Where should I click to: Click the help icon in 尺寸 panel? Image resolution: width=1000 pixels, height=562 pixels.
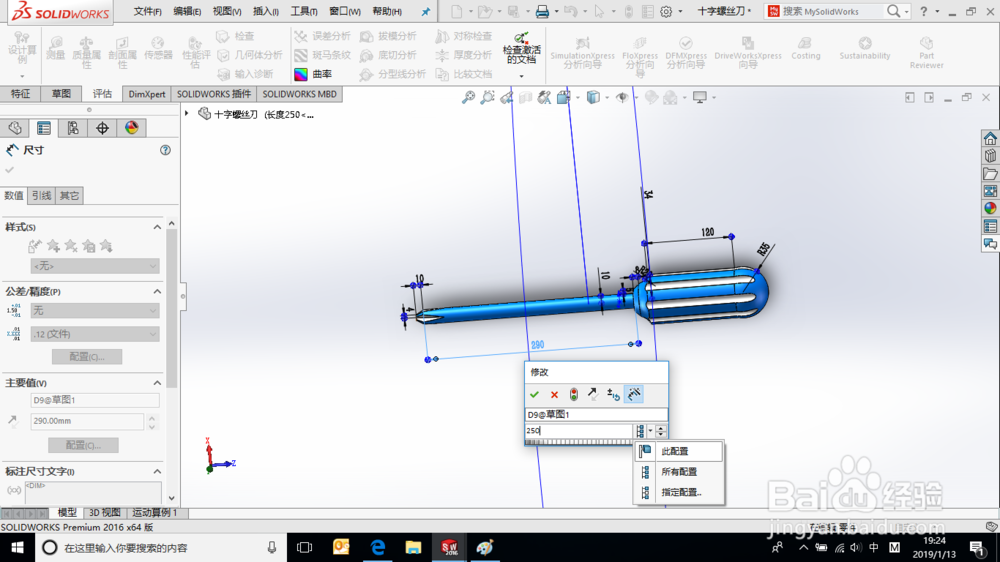[165, 150]
